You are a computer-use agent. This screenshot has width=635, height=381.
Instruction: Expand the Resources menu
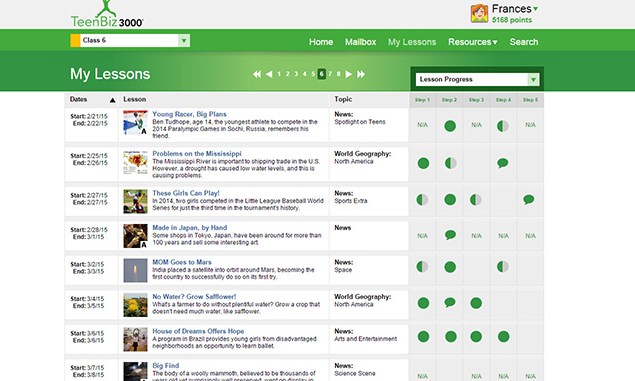pyautogui.click(x=473, y=42)
